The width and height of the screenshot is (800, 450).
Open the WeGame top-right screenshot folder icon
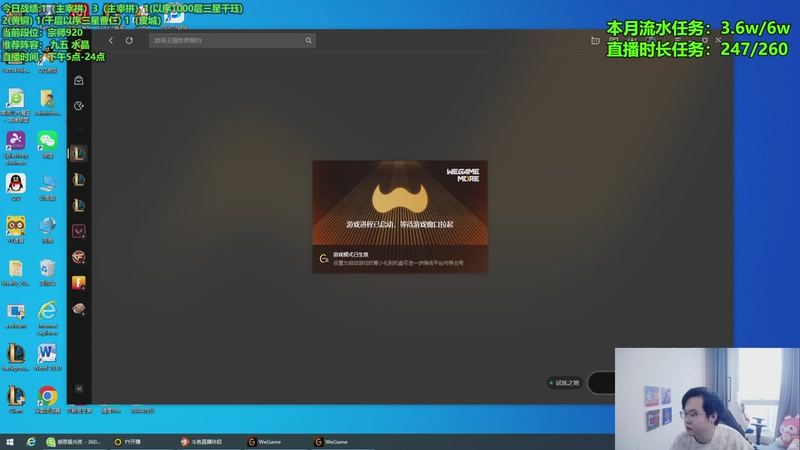point(595,40)
